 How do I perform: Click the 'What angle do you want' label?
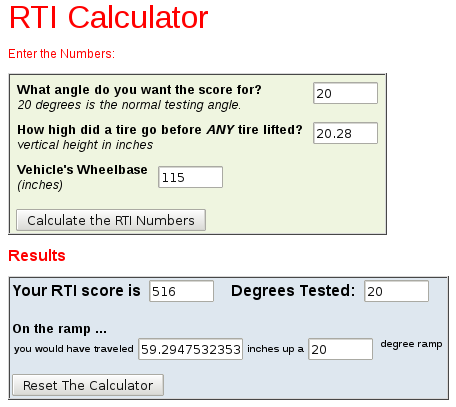click(x=139, y=90)
